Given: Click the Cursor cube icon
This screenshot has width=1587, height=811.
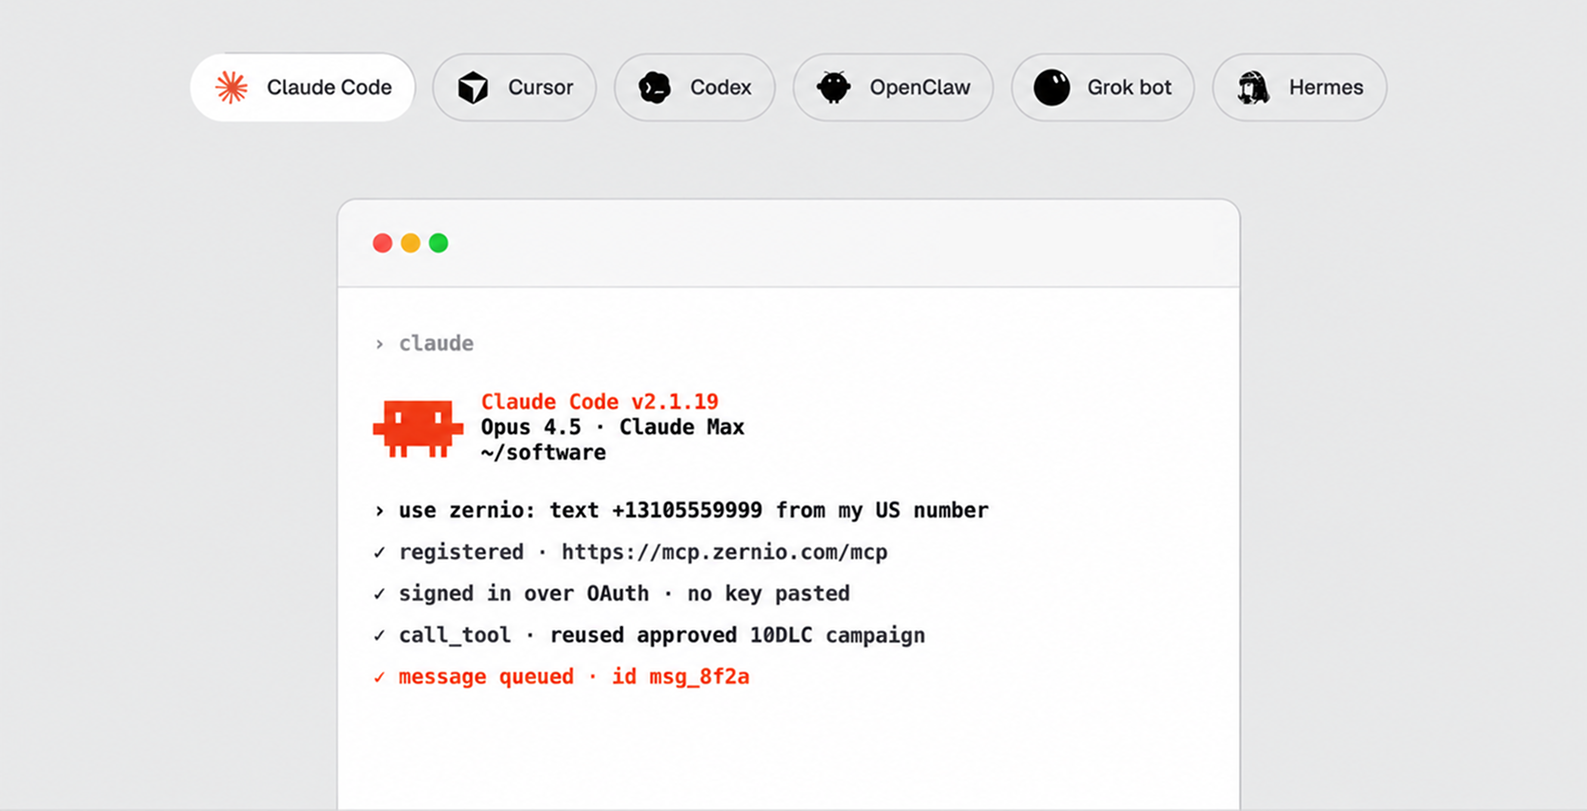Looking at the screenshot, I should (473, 88).
